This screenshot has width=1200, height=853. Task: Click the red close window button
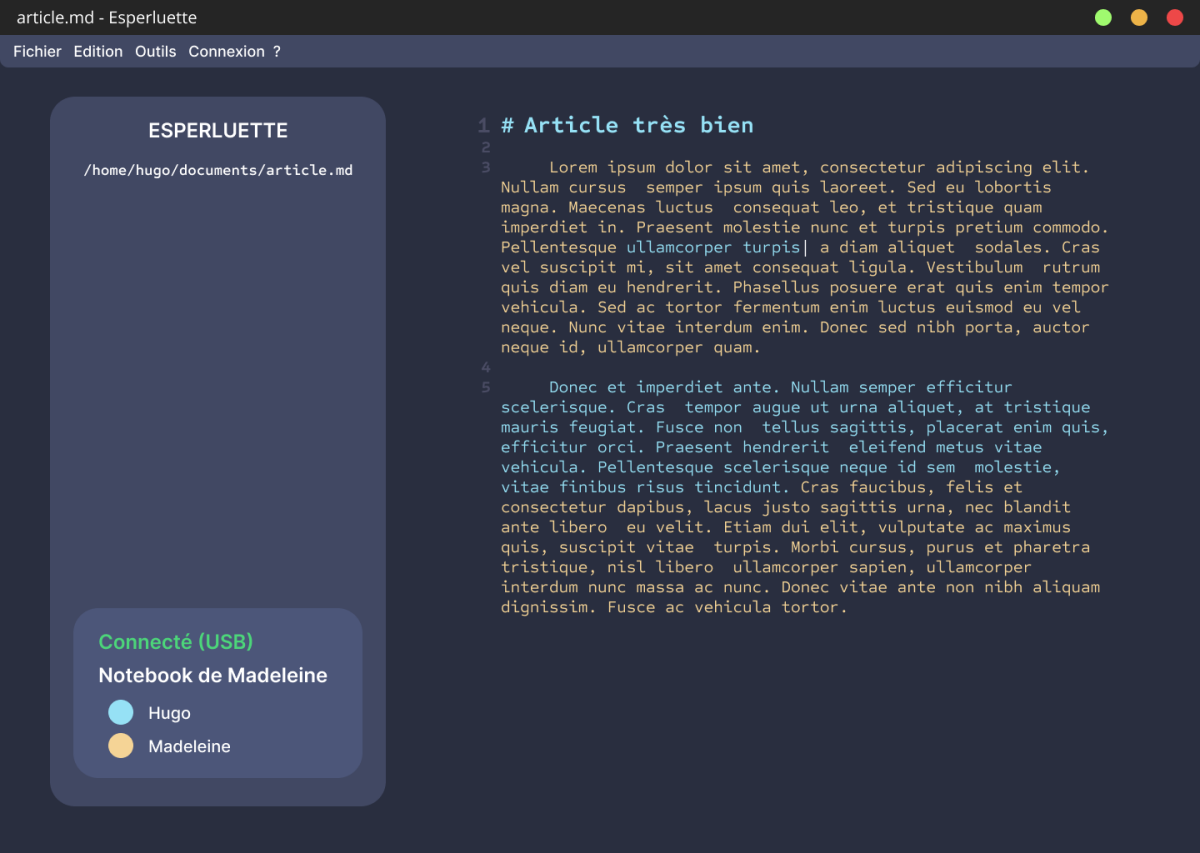[1175, 17]
